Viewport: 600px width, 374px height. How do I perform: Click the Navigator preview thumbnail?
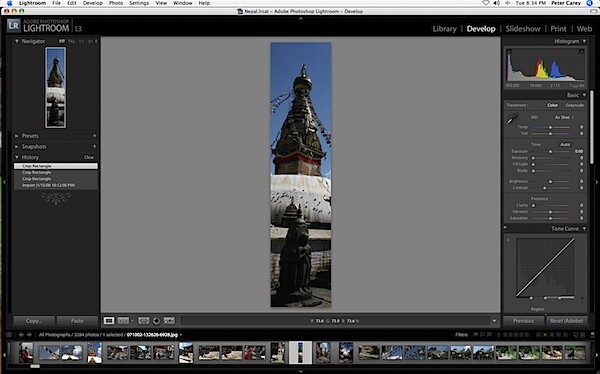(55, 87)
